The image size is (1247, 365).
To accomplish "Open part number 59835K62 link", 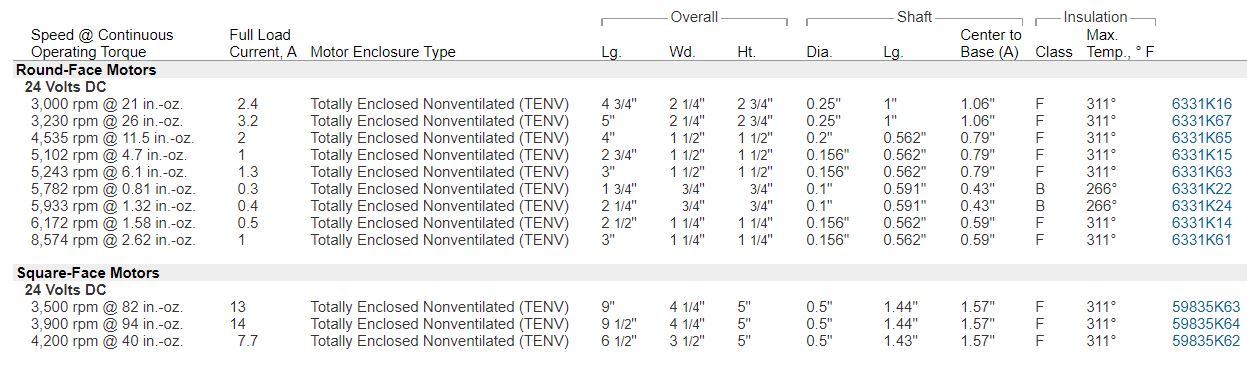I will pos(1205,341).
